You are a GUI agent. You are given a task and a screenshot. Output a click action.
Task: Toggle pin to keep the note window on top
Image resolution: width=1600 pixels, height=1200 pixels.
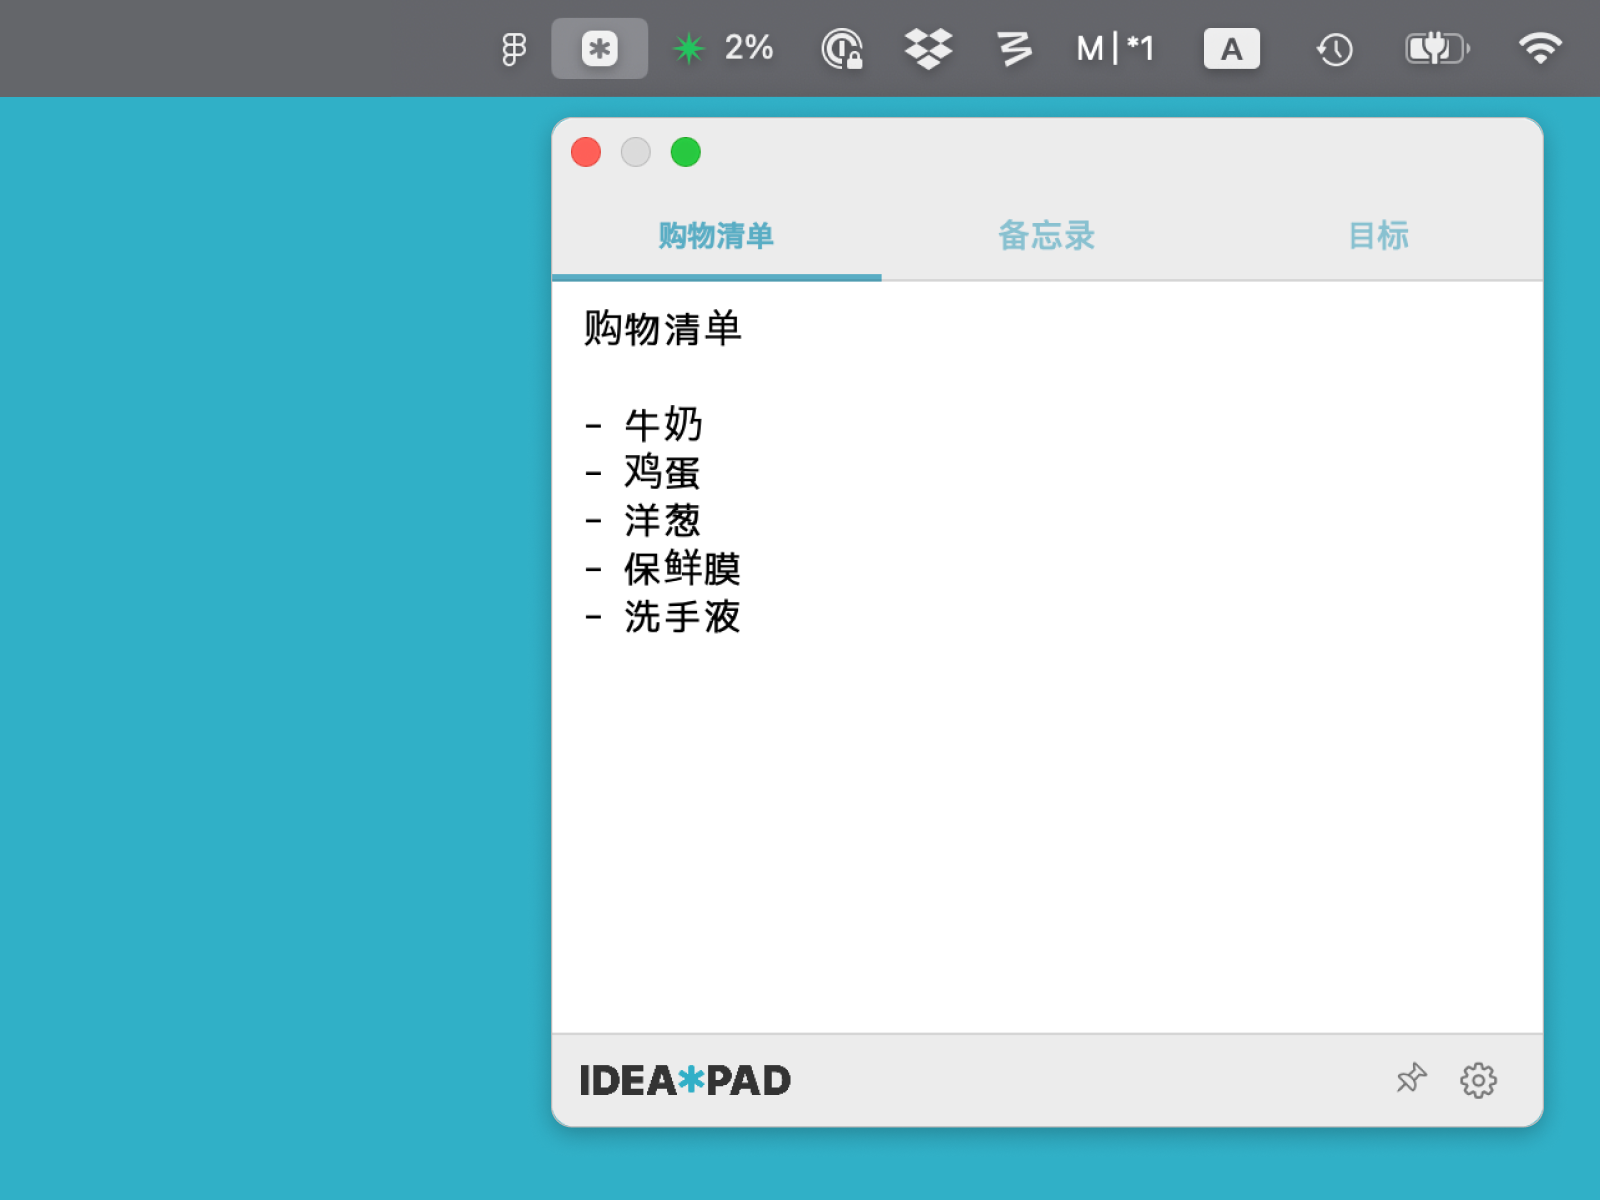[x=1410, y=1079]
